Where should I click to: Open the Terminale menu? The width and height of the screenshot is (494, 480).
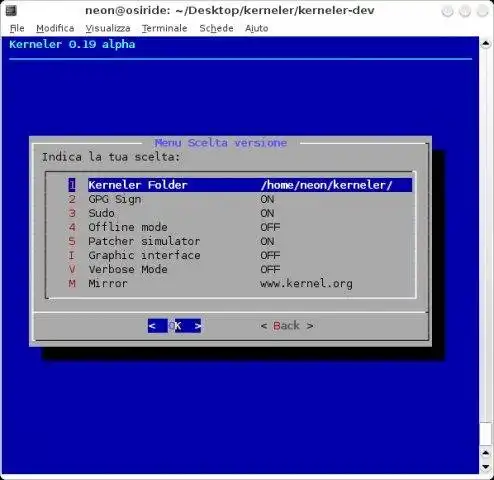tap(164, 28)
